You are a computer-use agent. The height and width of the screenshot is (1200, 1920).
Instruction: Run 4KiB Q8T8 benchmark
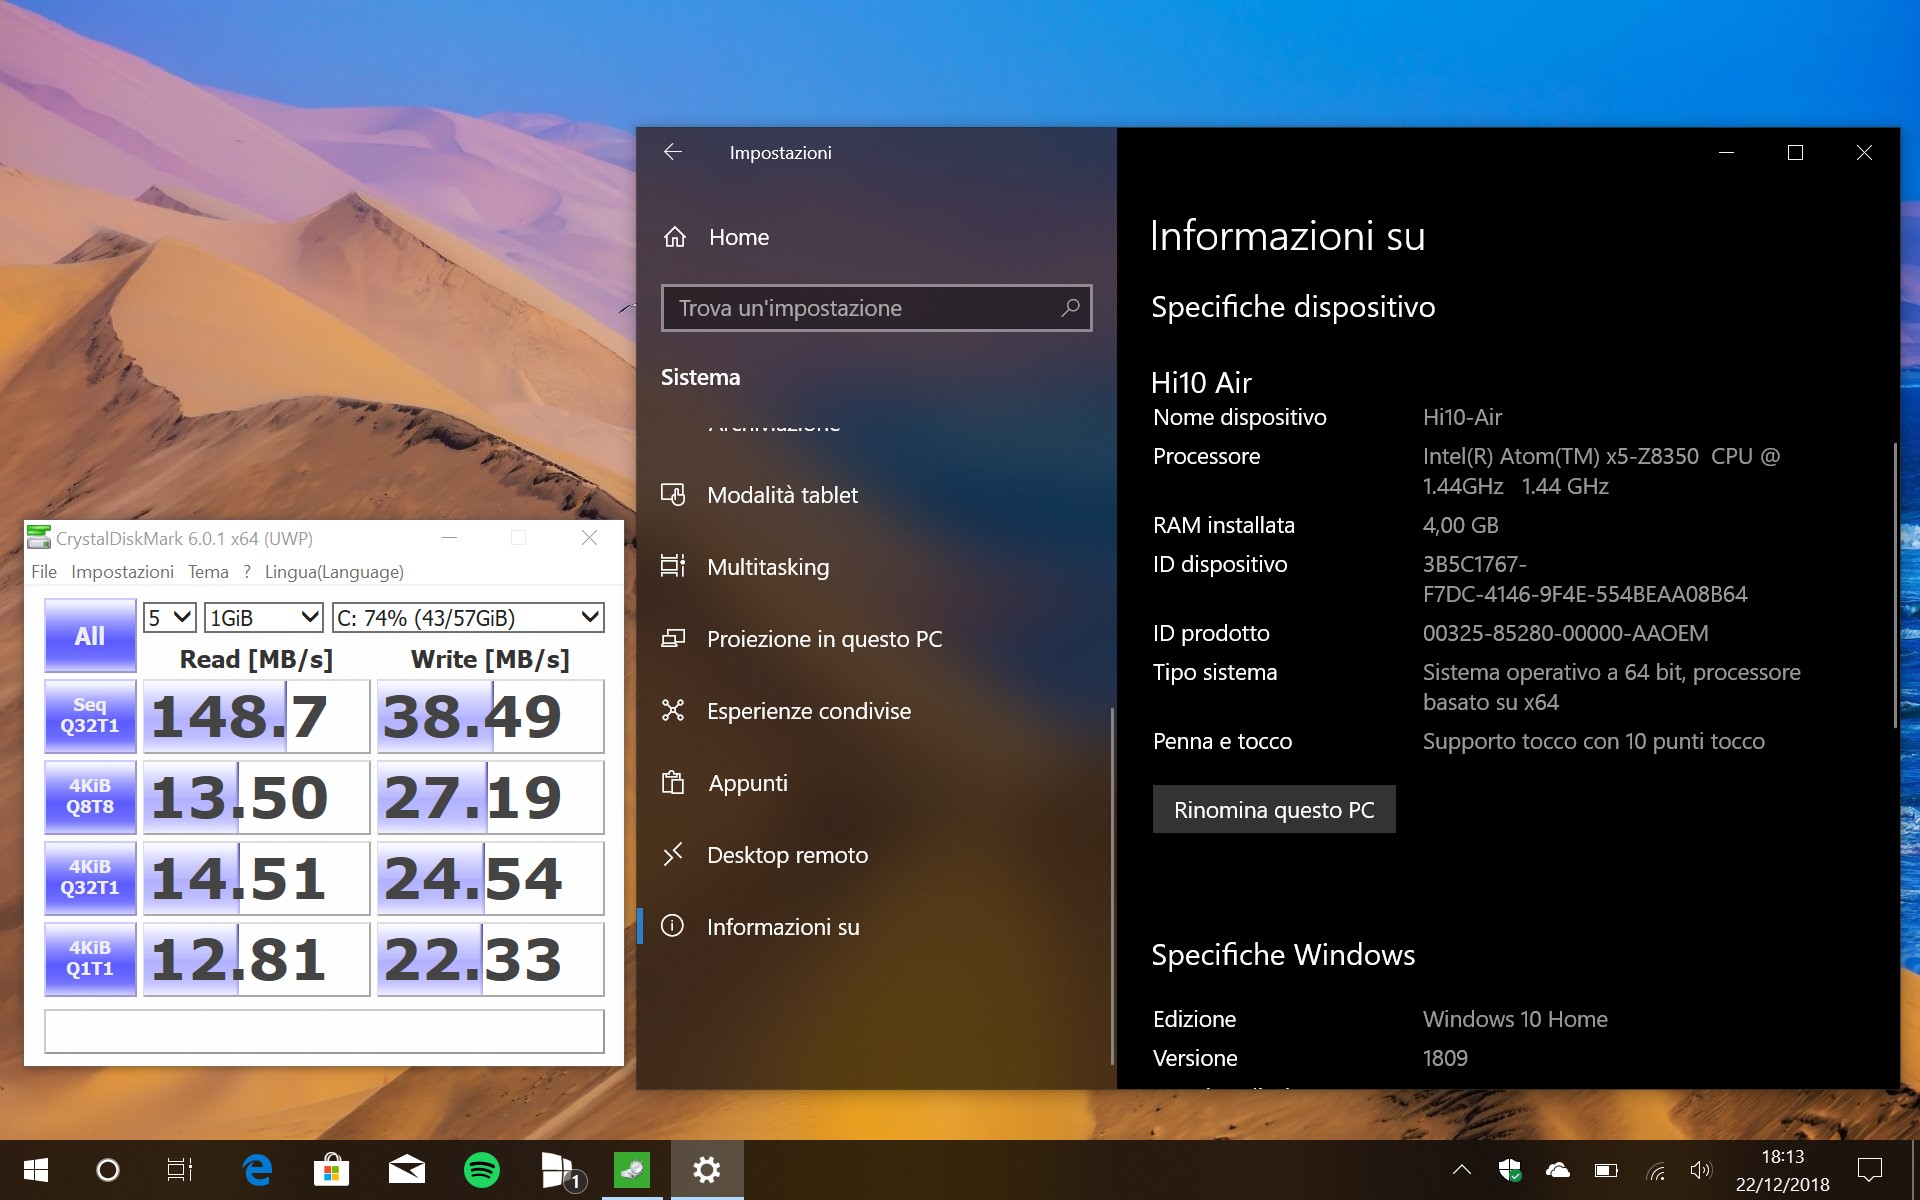coord(90,797)
